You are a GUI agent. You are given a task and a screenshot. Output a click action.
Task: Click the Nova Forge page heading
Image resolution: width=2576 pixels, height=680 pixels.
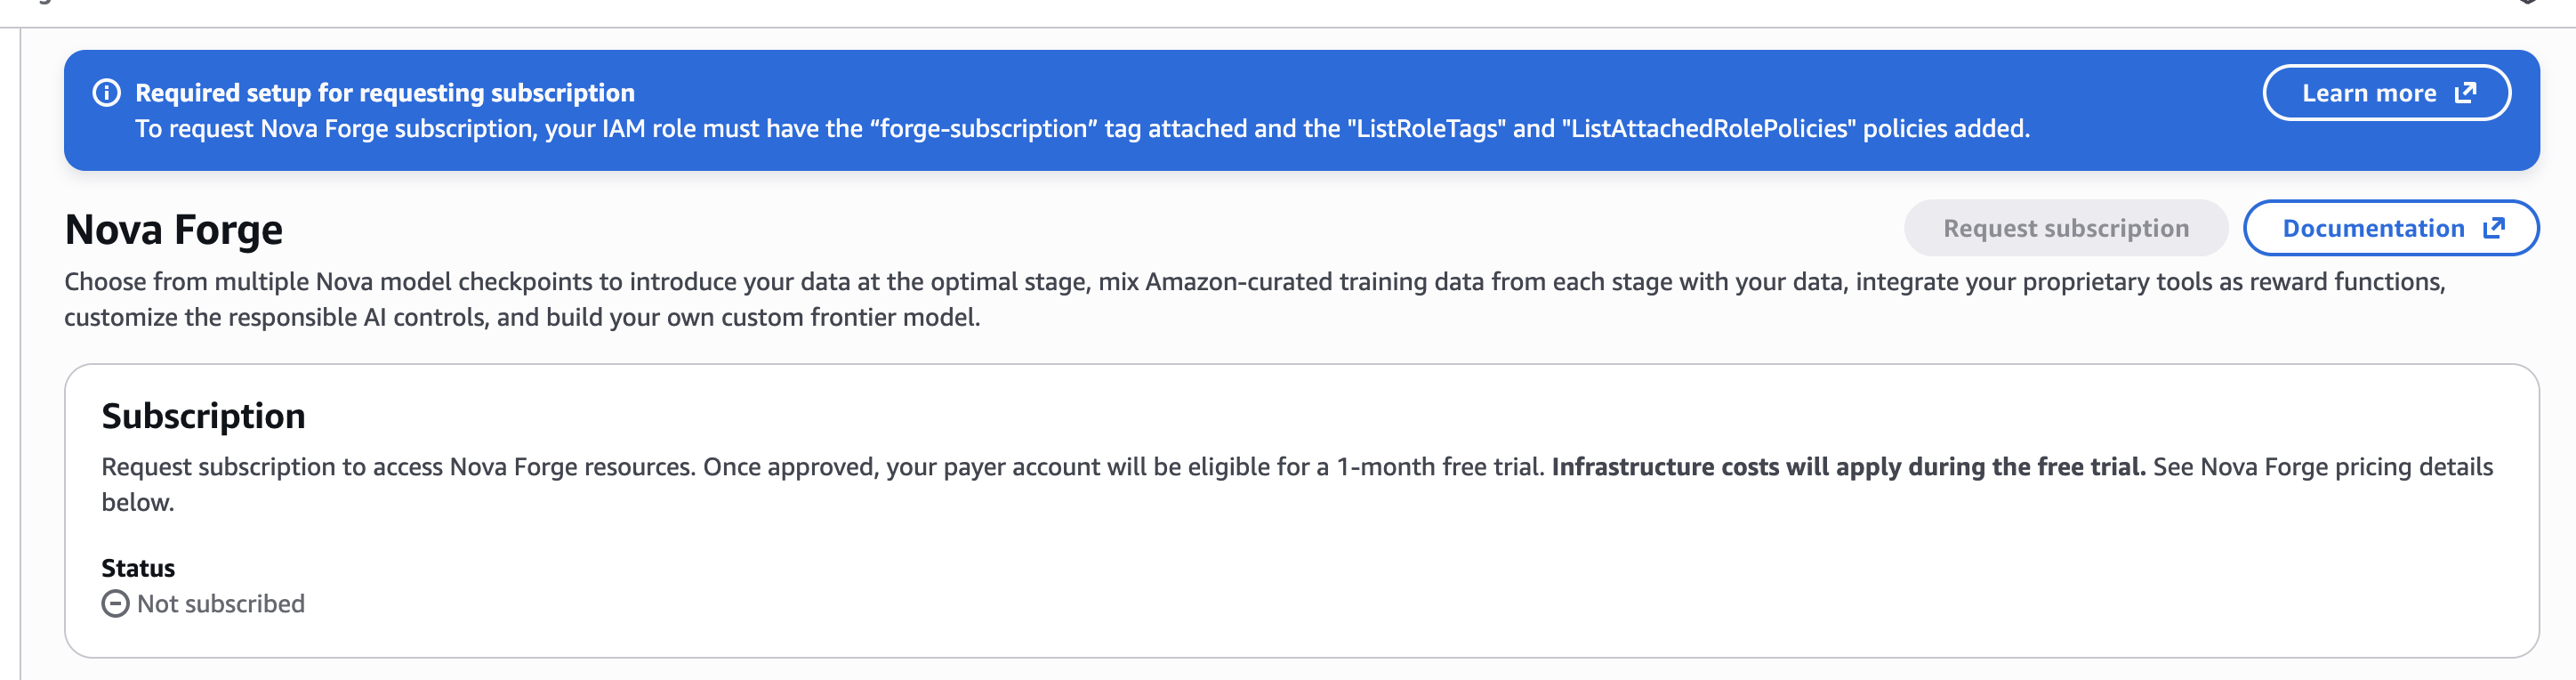coord(174,230)
